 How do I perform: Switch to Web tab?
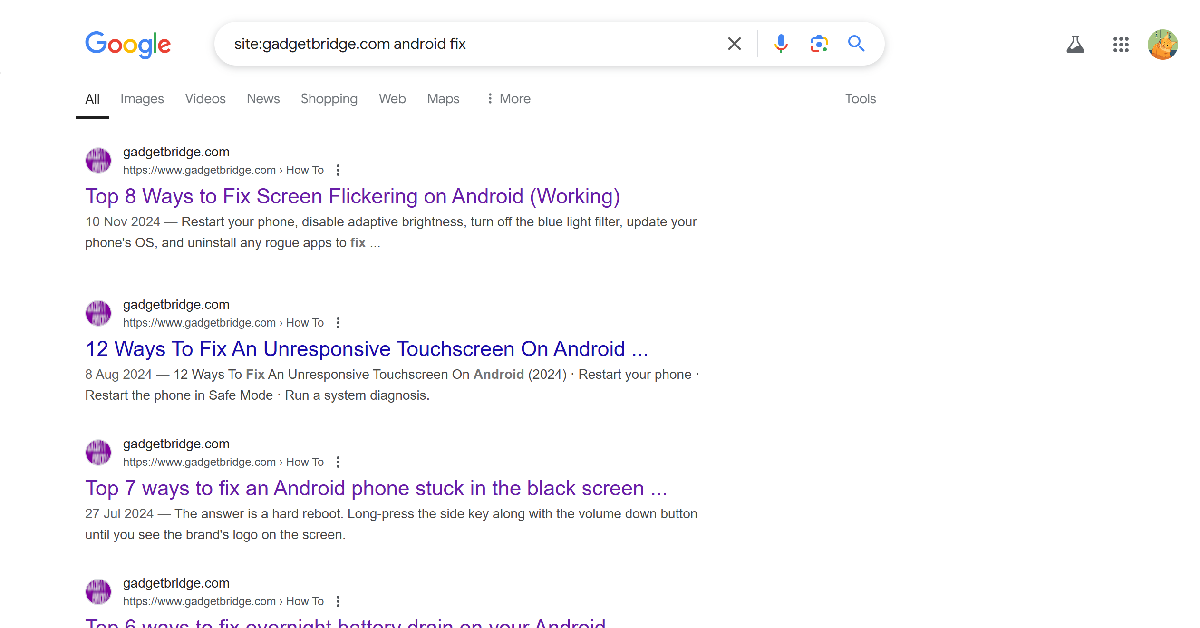[x=392, y=99]
